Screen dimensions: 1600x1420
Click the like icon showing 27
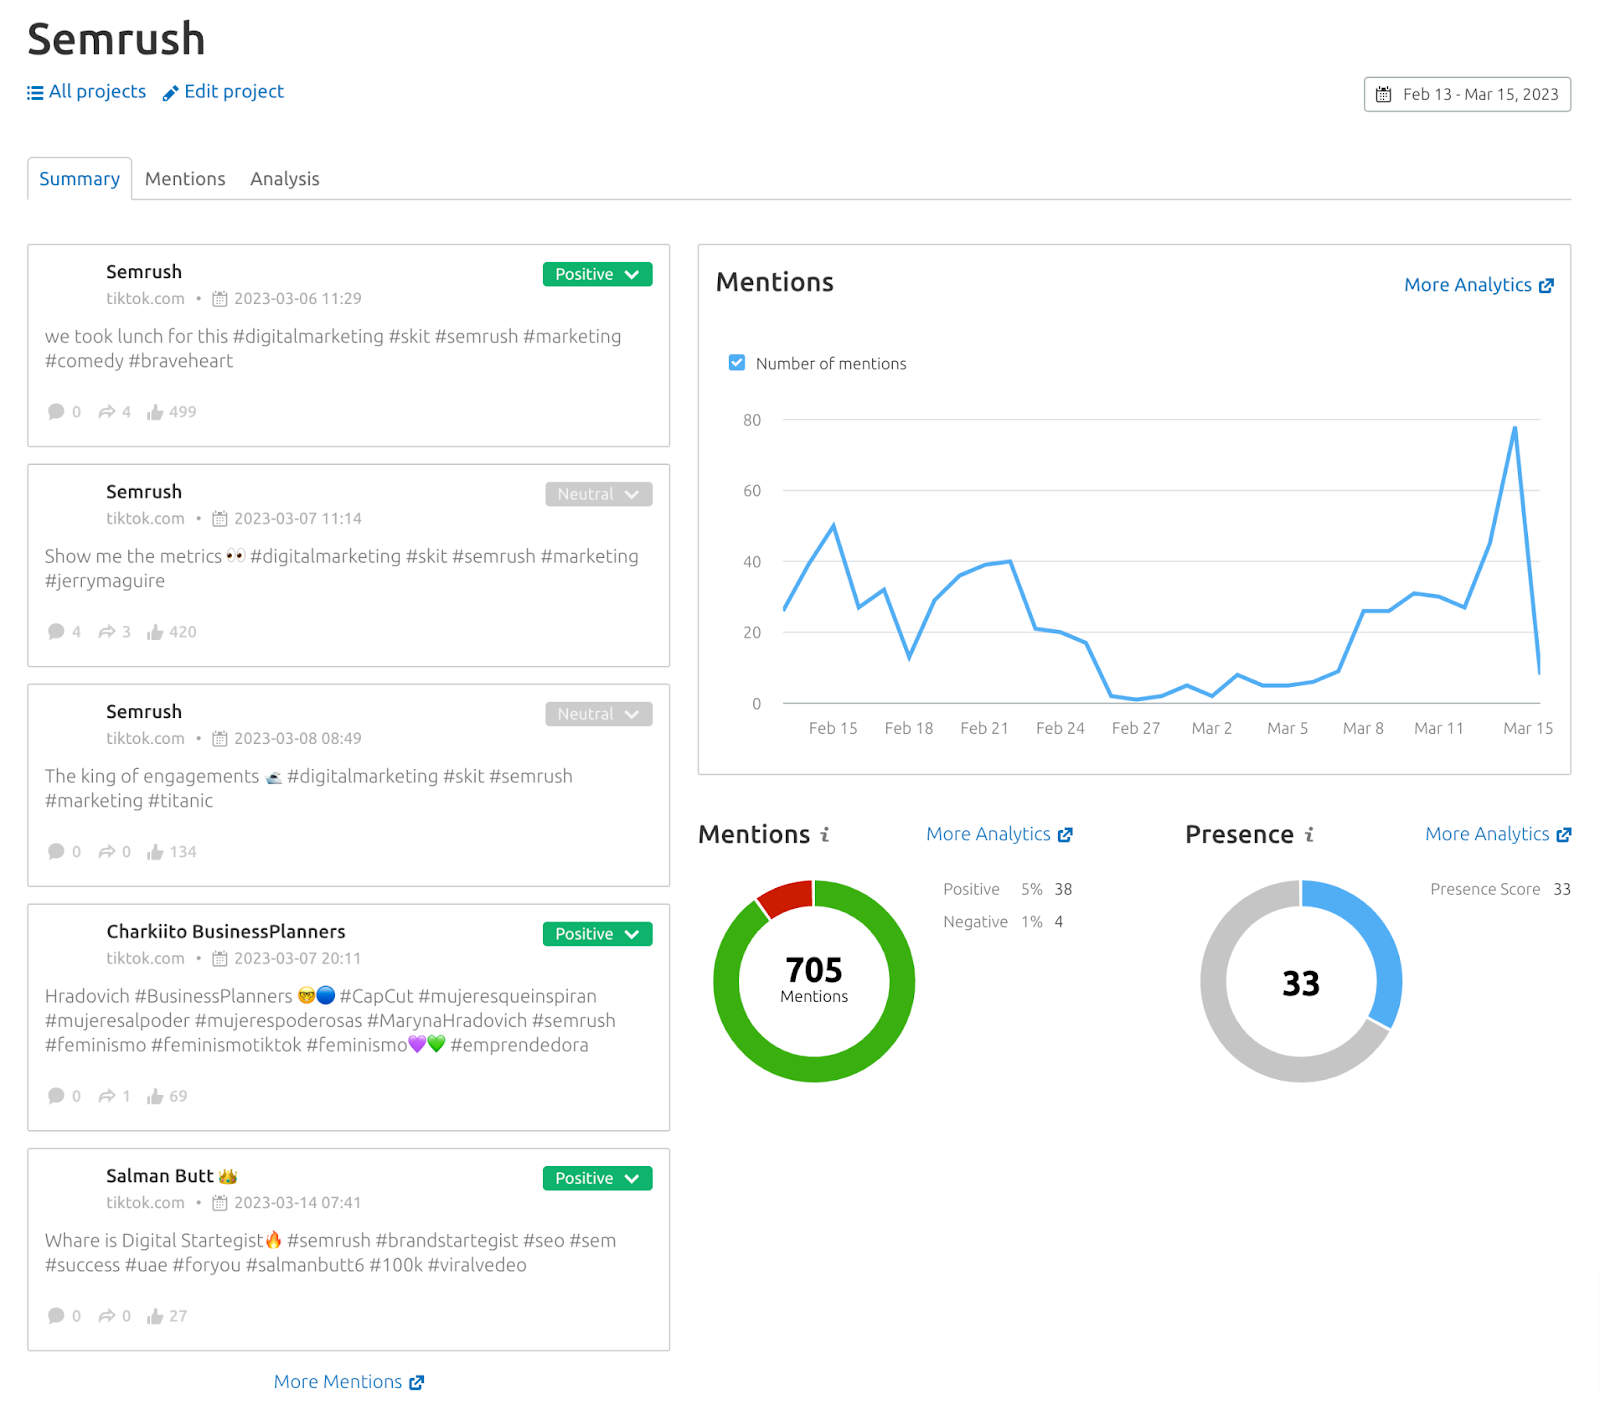pyautogui.click(x=155, y=1316)
